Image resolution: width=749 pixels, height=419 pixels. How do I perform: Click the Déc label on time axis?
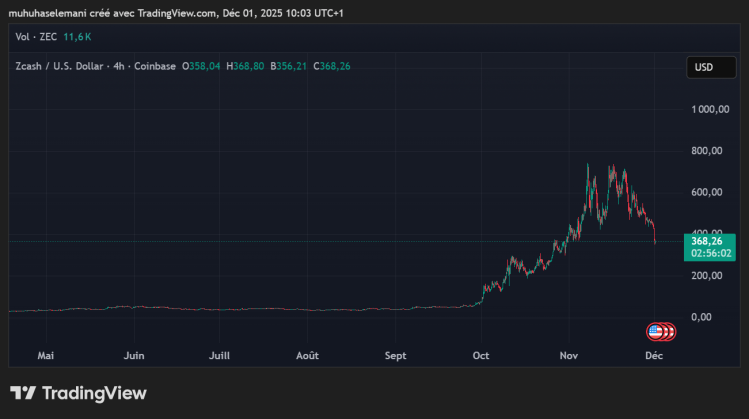(654, 356)
